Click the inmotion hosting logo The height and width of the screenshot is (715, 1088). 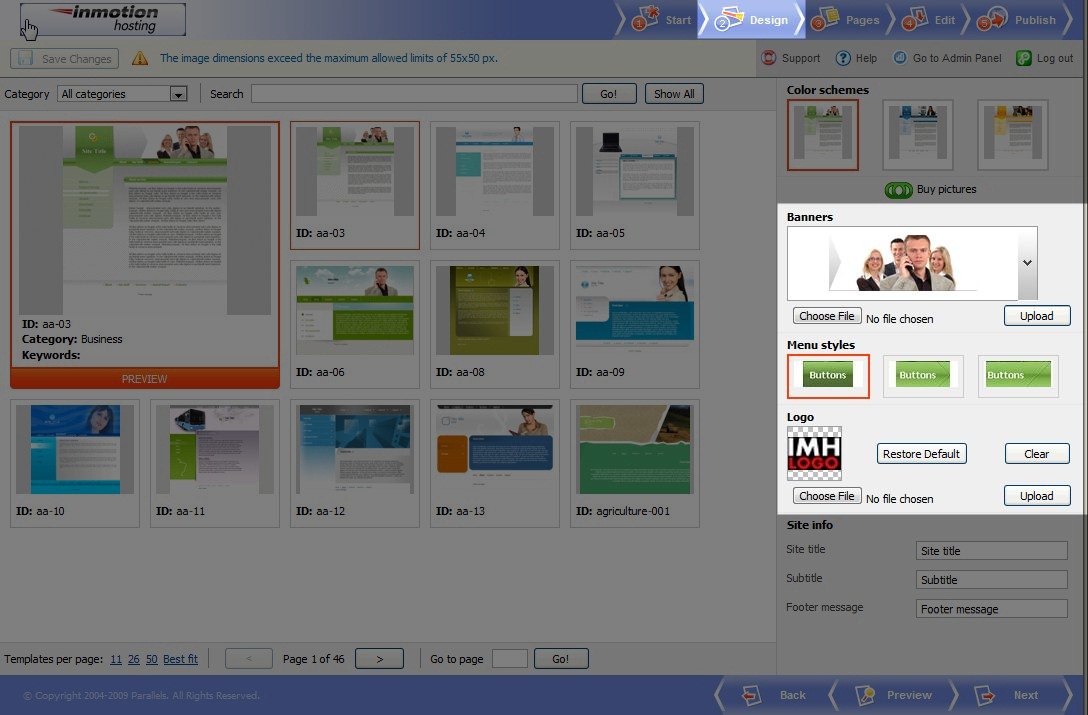tap(103, 19)
